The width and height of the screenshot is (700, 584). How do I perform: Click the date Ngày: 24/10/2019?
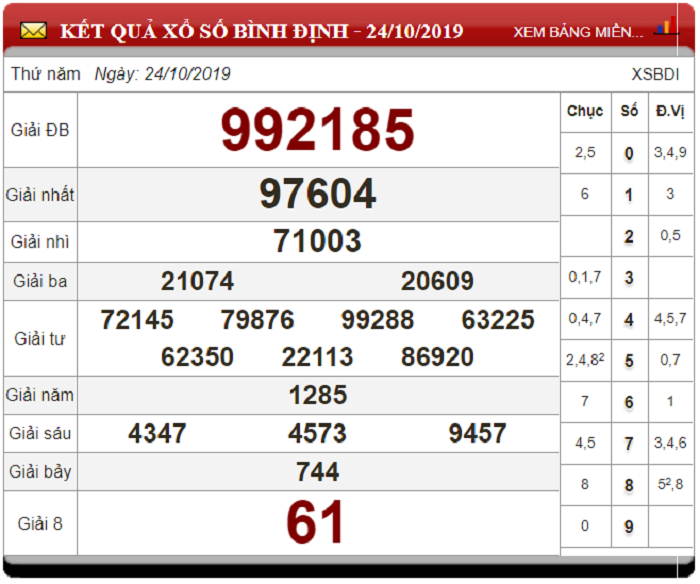tap(162, 74)
